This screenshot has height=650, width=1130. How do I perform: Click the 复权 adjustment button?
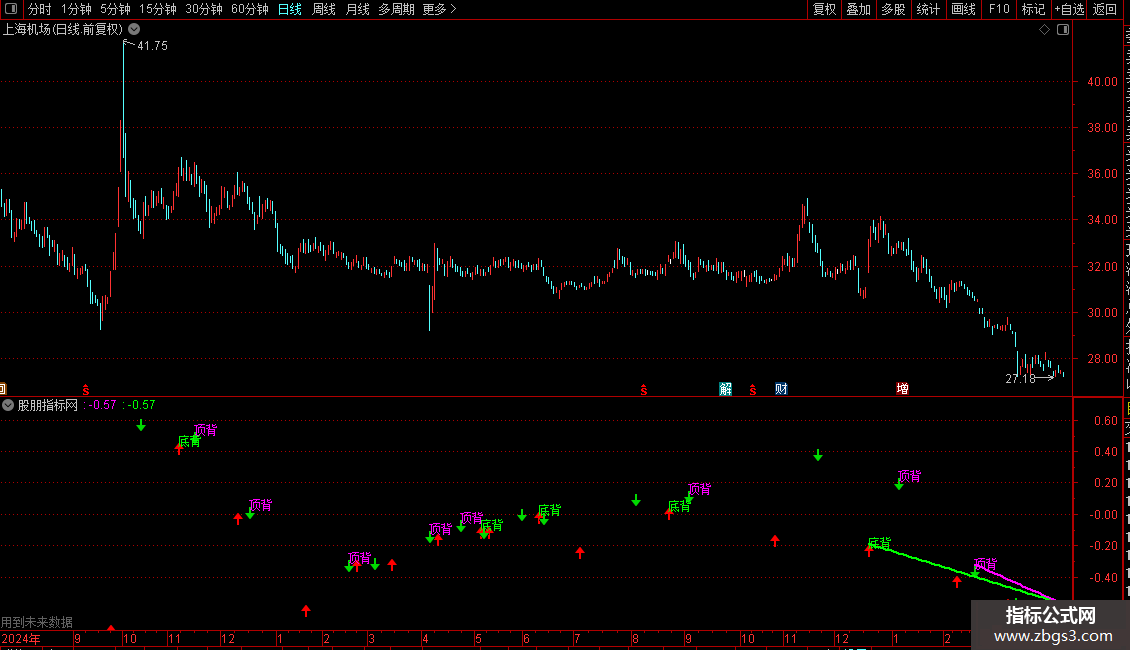click(x=824, y=9)
